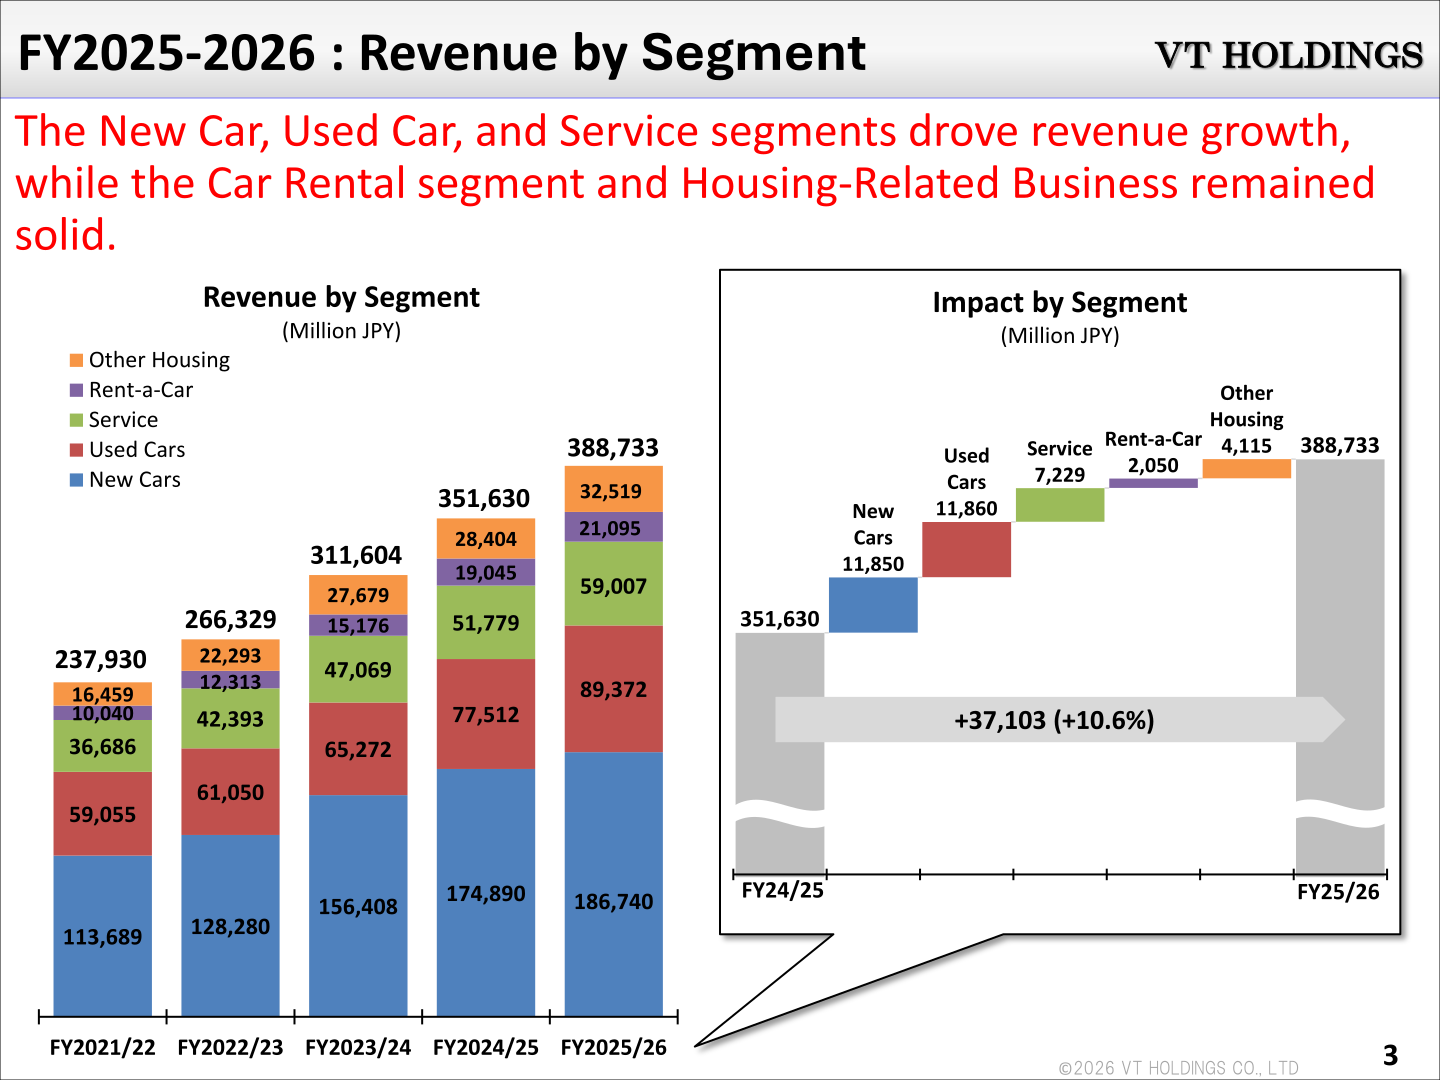This screenshot has width=1440, height=1080.
Task: Select the bar value 174,890
Action: click(x=486, y=894)
